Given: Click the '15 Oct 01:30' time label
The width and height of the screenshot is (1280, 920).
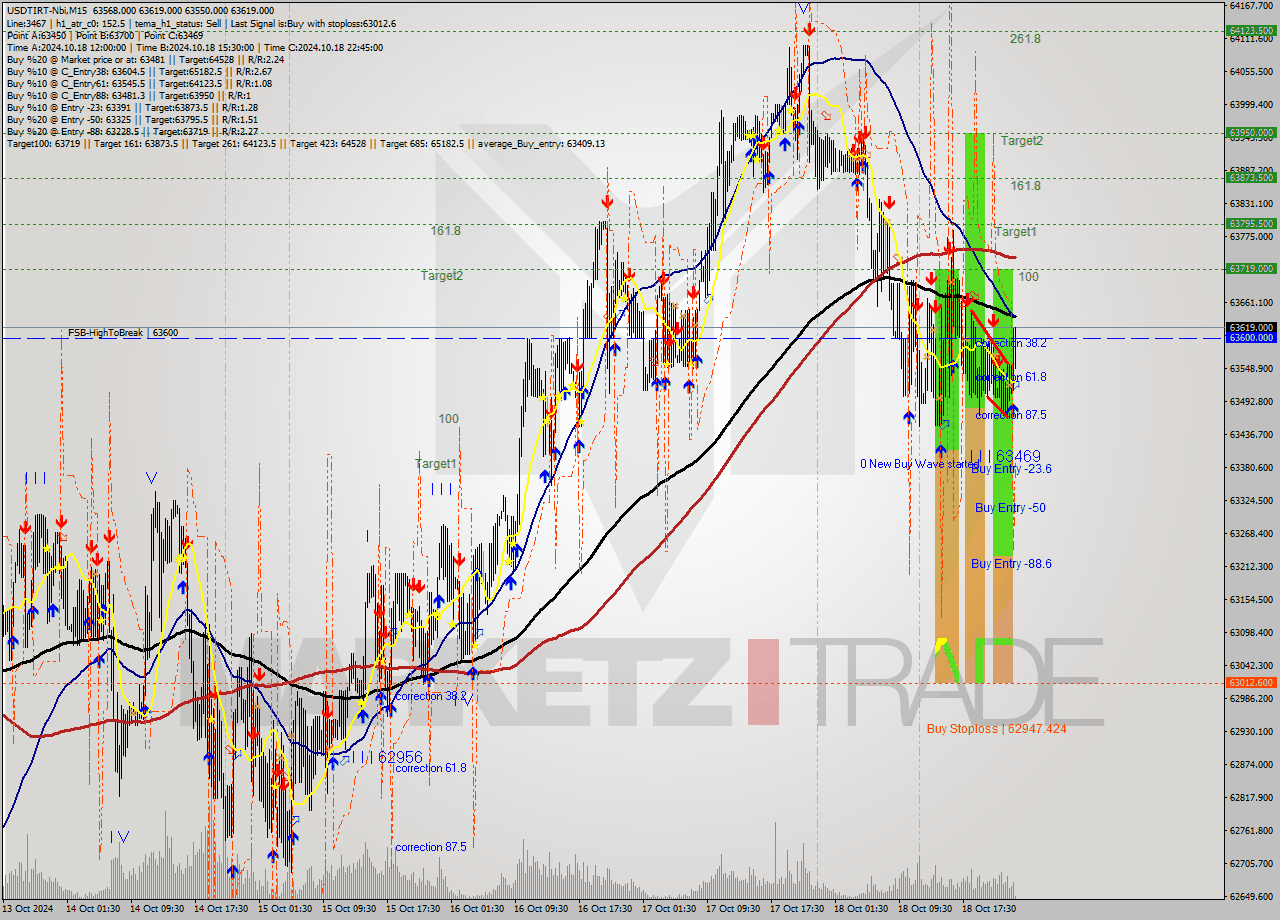Looking at the screenshot, I should (285, 909).
